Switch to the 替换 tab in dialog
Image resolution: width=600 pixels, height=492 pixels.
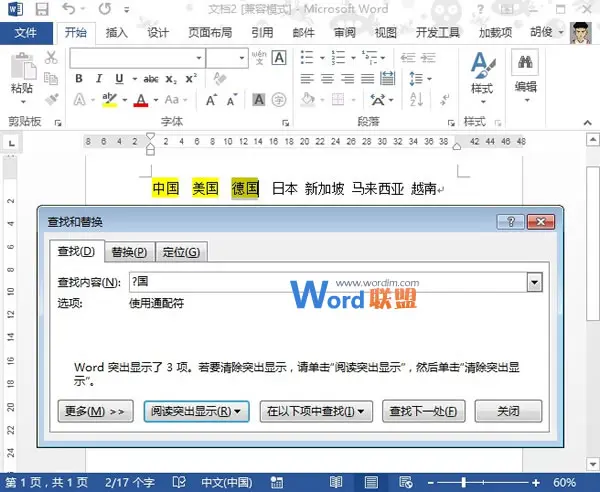click(129, 252)
